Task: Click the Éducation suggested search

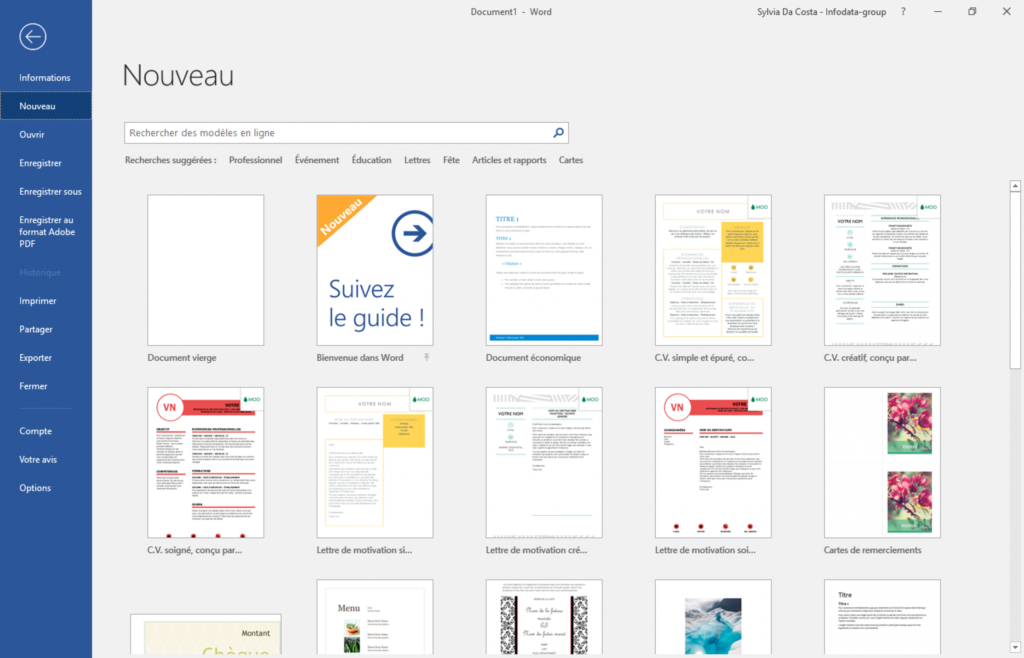Action: [371, 160]
